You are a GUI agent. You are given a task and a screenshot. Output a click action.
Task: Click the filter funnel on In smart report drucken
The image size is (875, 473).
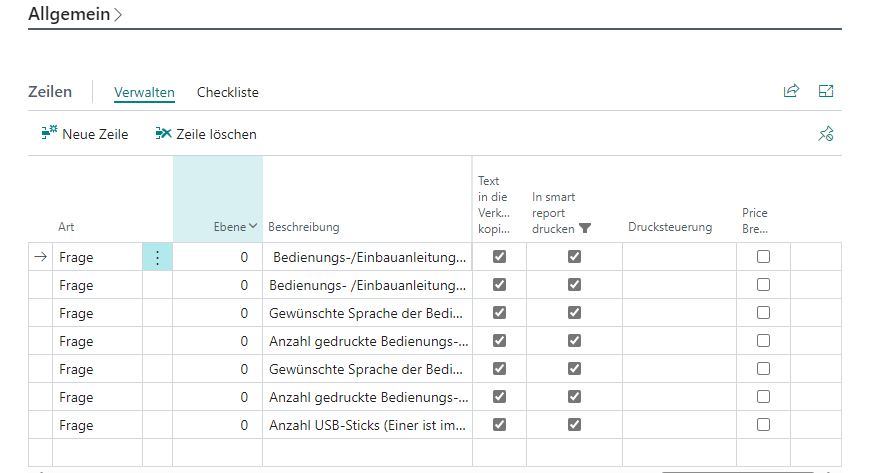(x=585, y=228)
